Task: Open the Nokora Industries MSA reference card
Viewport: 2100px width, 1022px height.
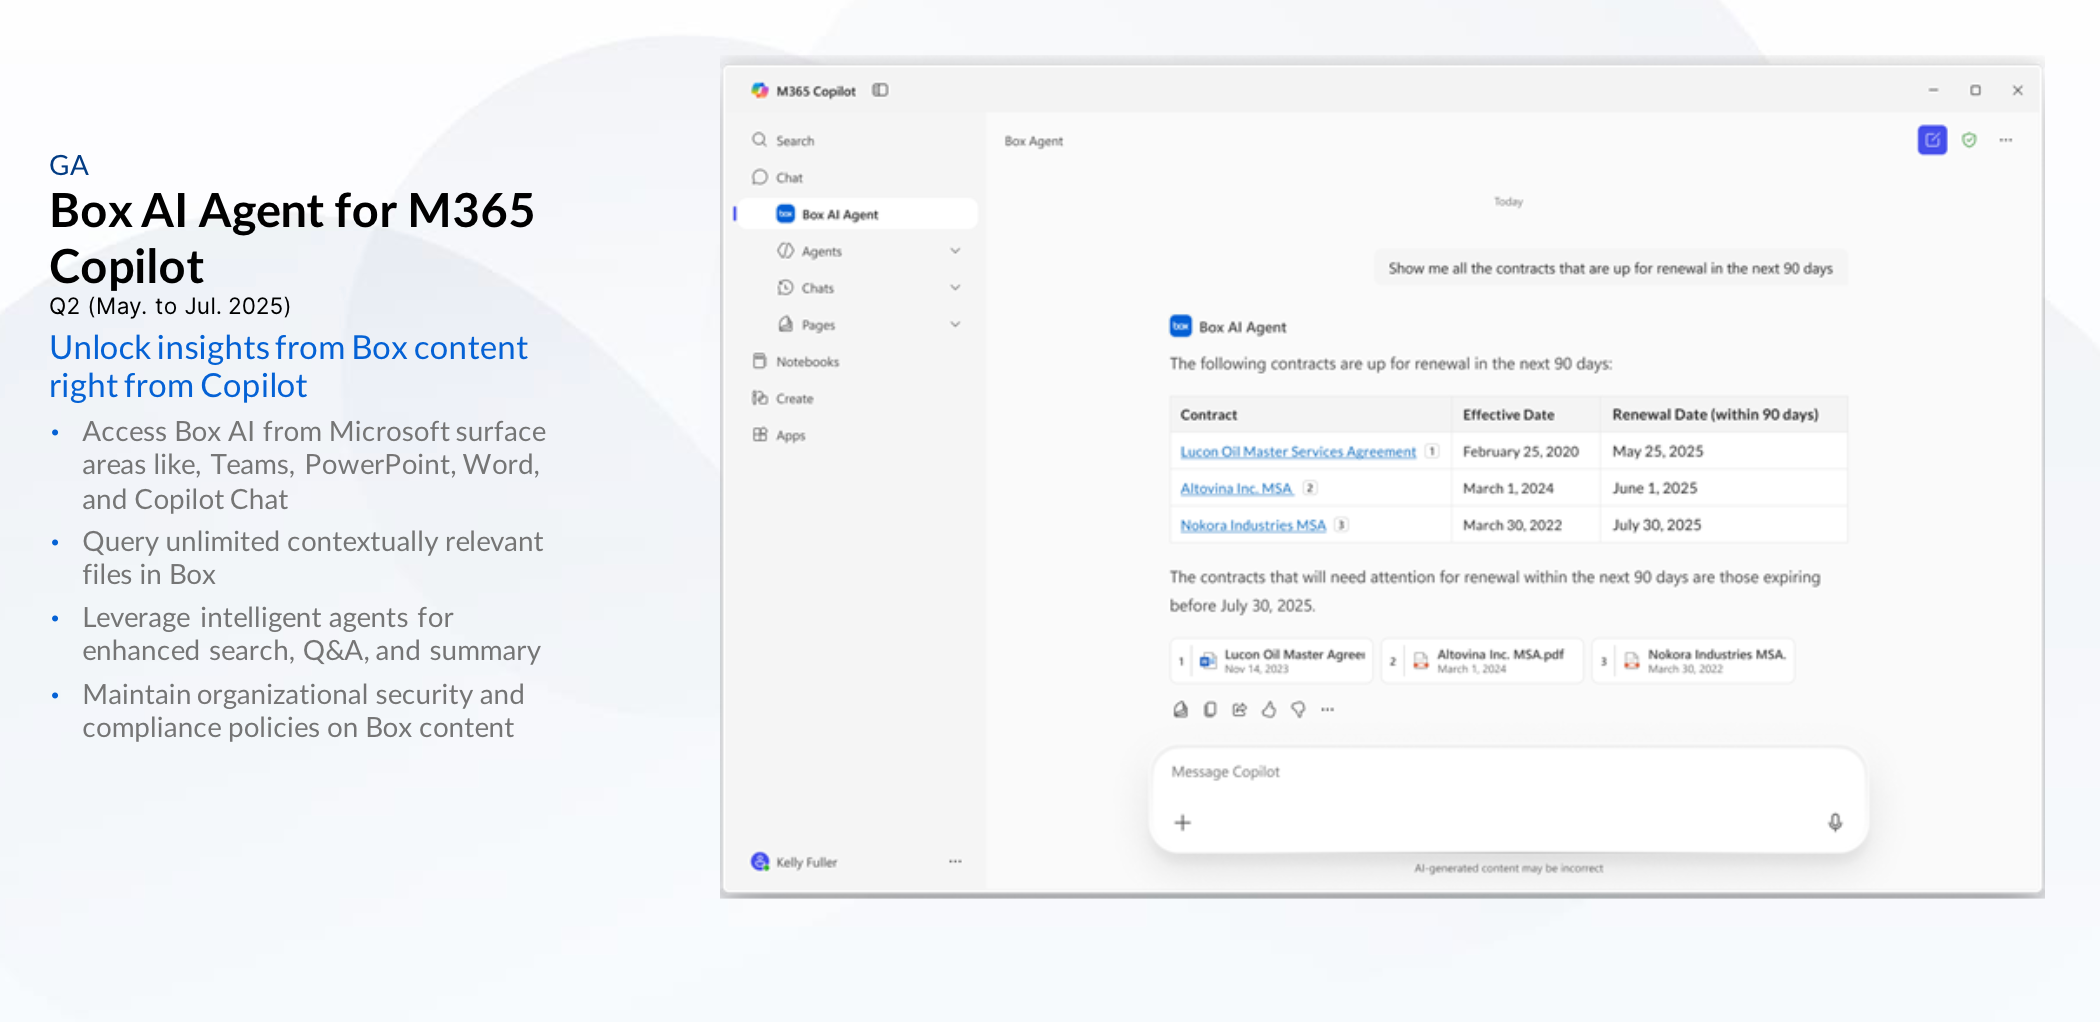Action: [x=1693, y=661]
